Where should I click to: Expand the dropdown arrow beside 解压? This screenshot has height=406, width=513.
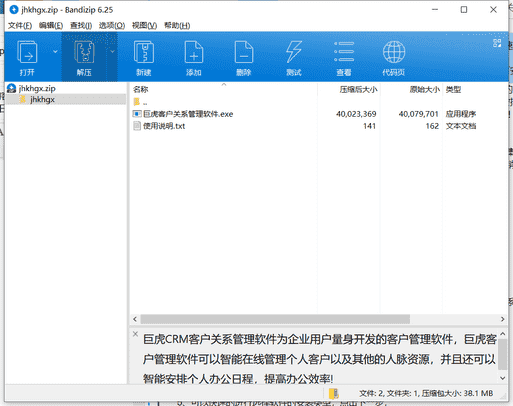(x=112, y=52)
